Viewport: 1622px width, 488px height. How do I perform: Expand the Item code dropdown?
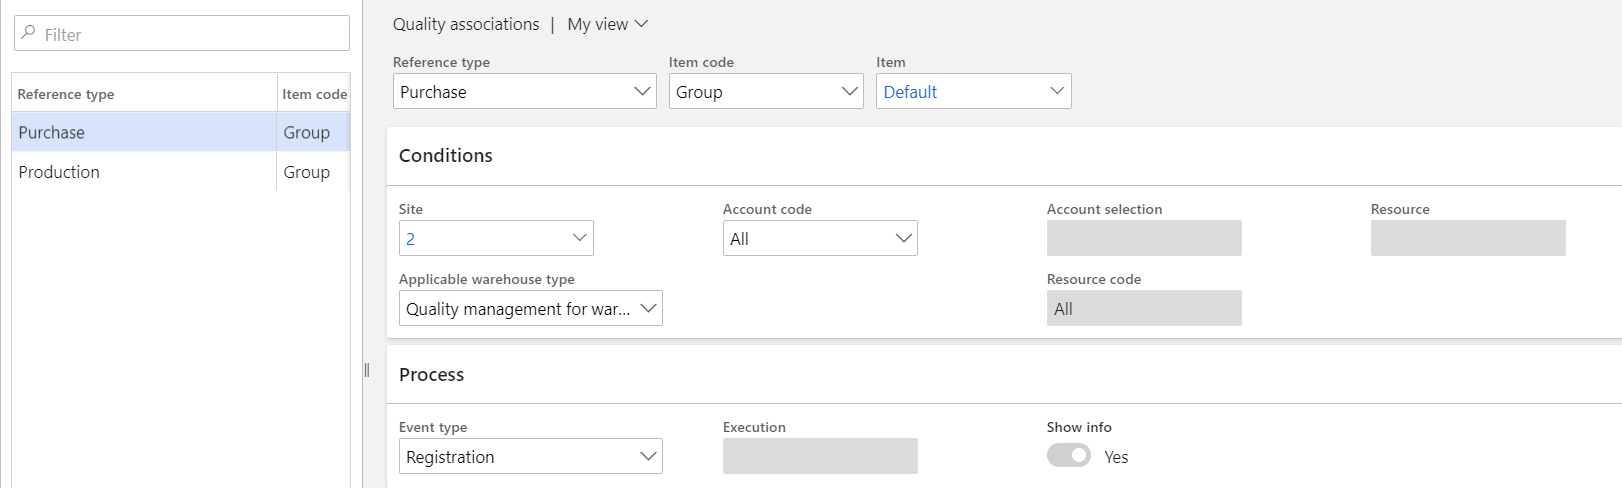tap(849, 92)
